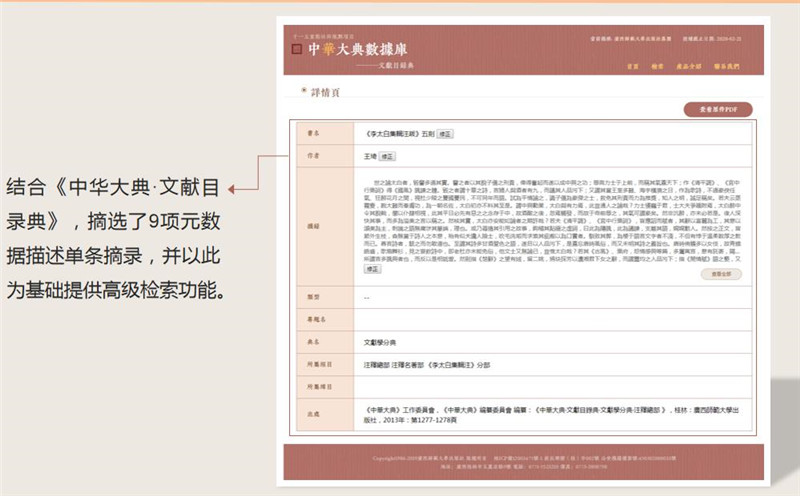
Task: Open the 产品介绍 navigation item
Action: pos(692,66)
